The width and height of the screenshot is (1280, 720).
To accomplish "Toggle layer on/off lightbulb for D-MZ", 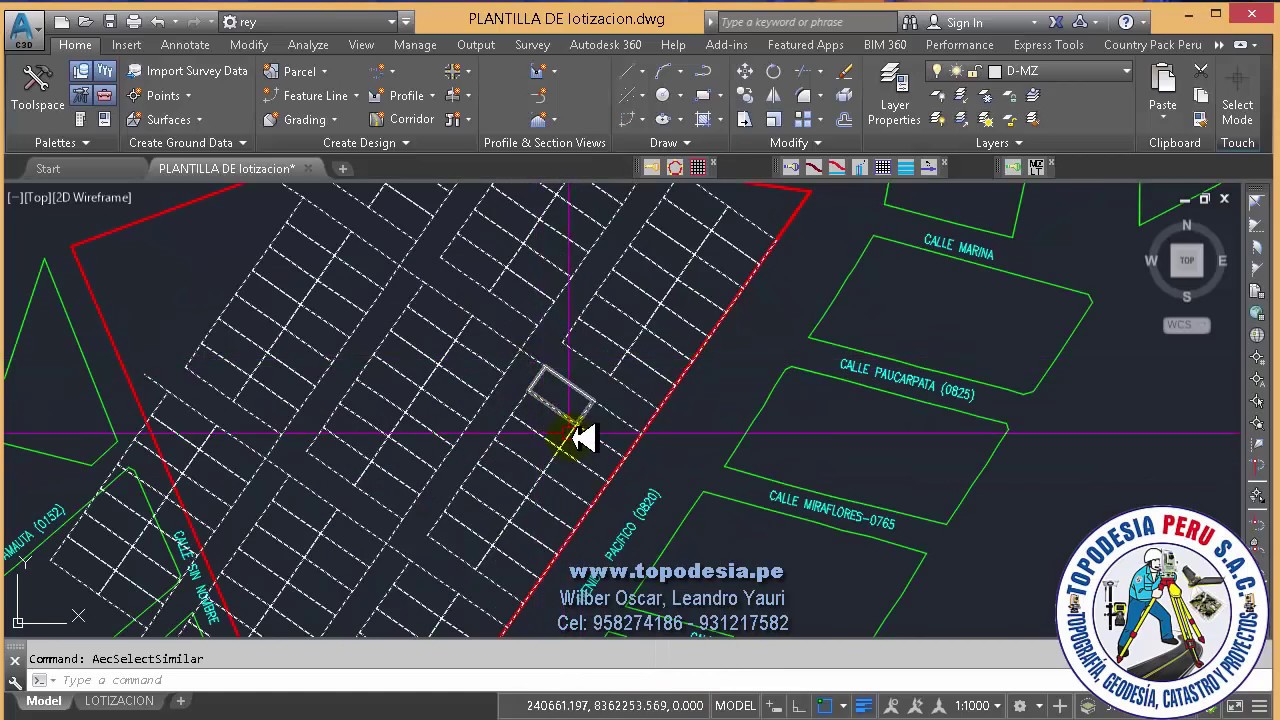I will (x=937, y=71).
